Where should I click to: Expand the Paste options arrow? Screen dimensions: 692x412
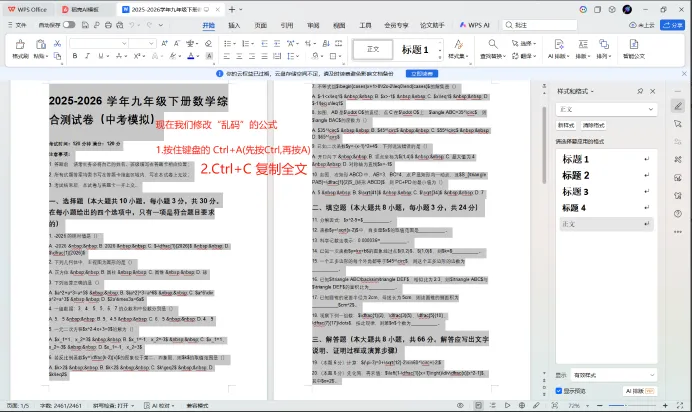pos(47,56)
